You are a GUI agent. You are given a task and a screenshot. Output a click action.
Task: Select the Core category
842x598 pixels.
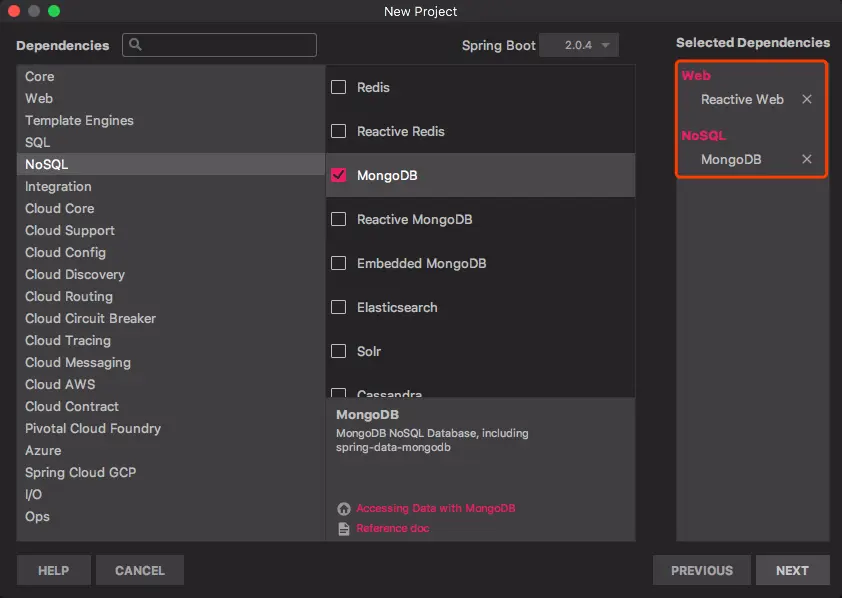tap(171, 76)
